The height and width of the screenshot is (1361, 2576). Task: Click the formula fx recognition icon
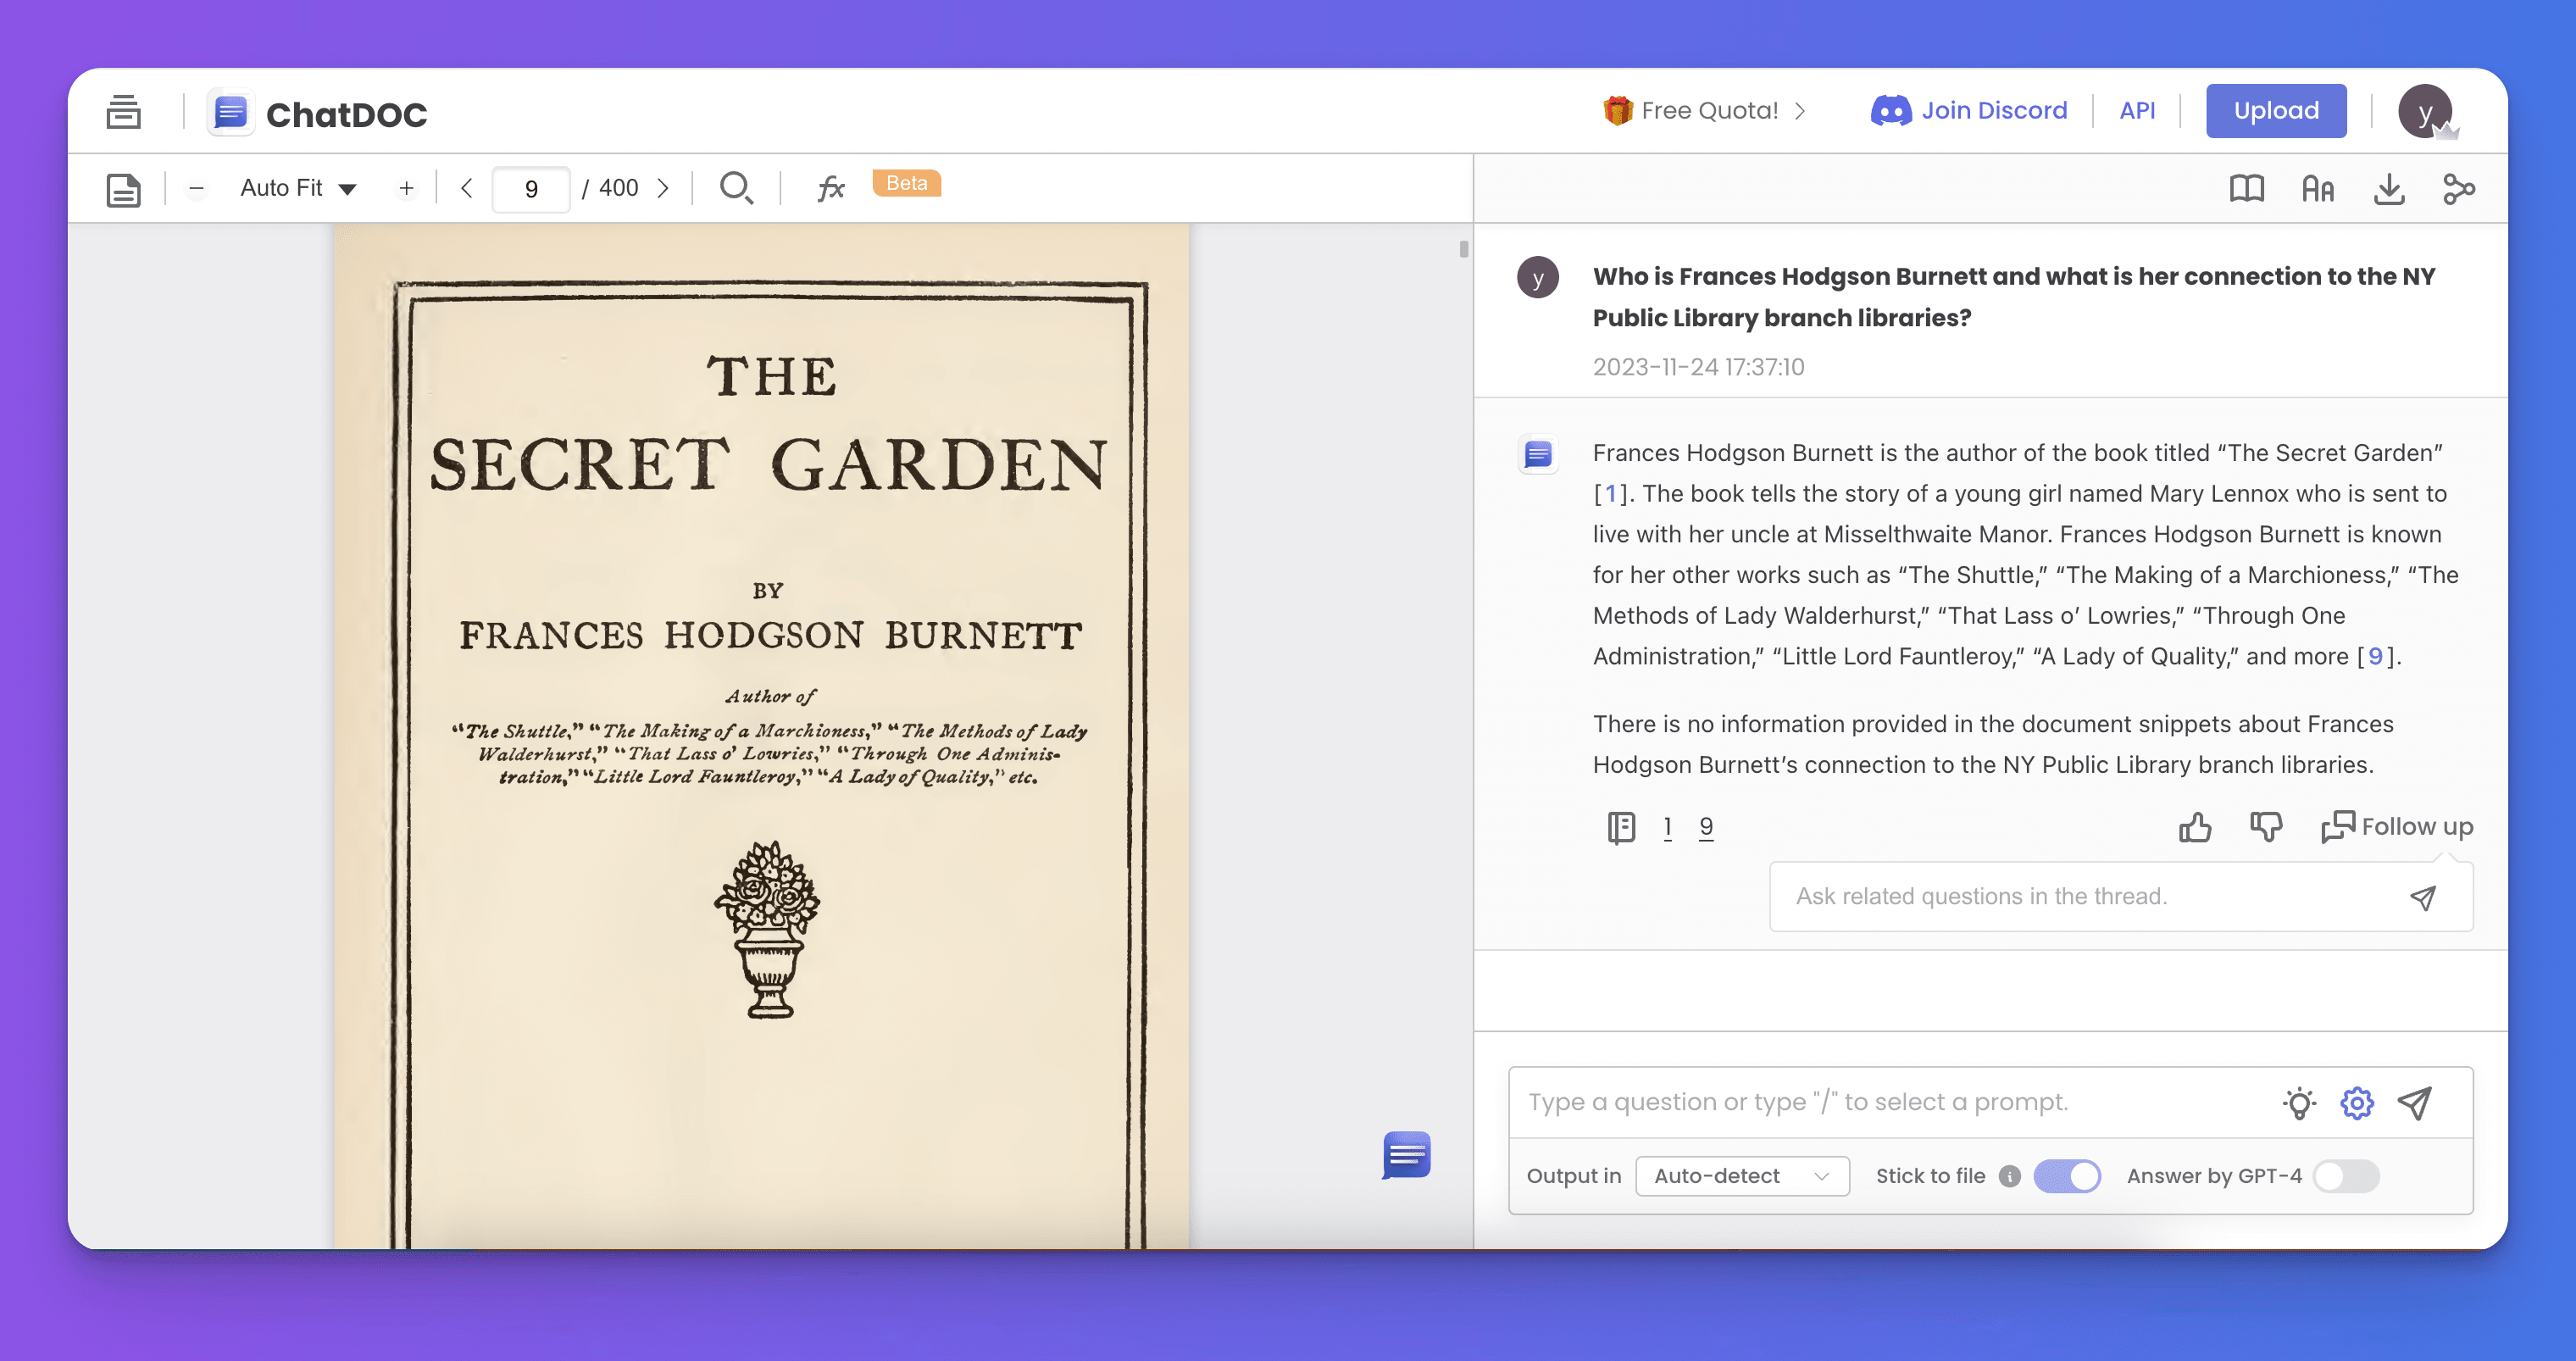tap(831, 188)
